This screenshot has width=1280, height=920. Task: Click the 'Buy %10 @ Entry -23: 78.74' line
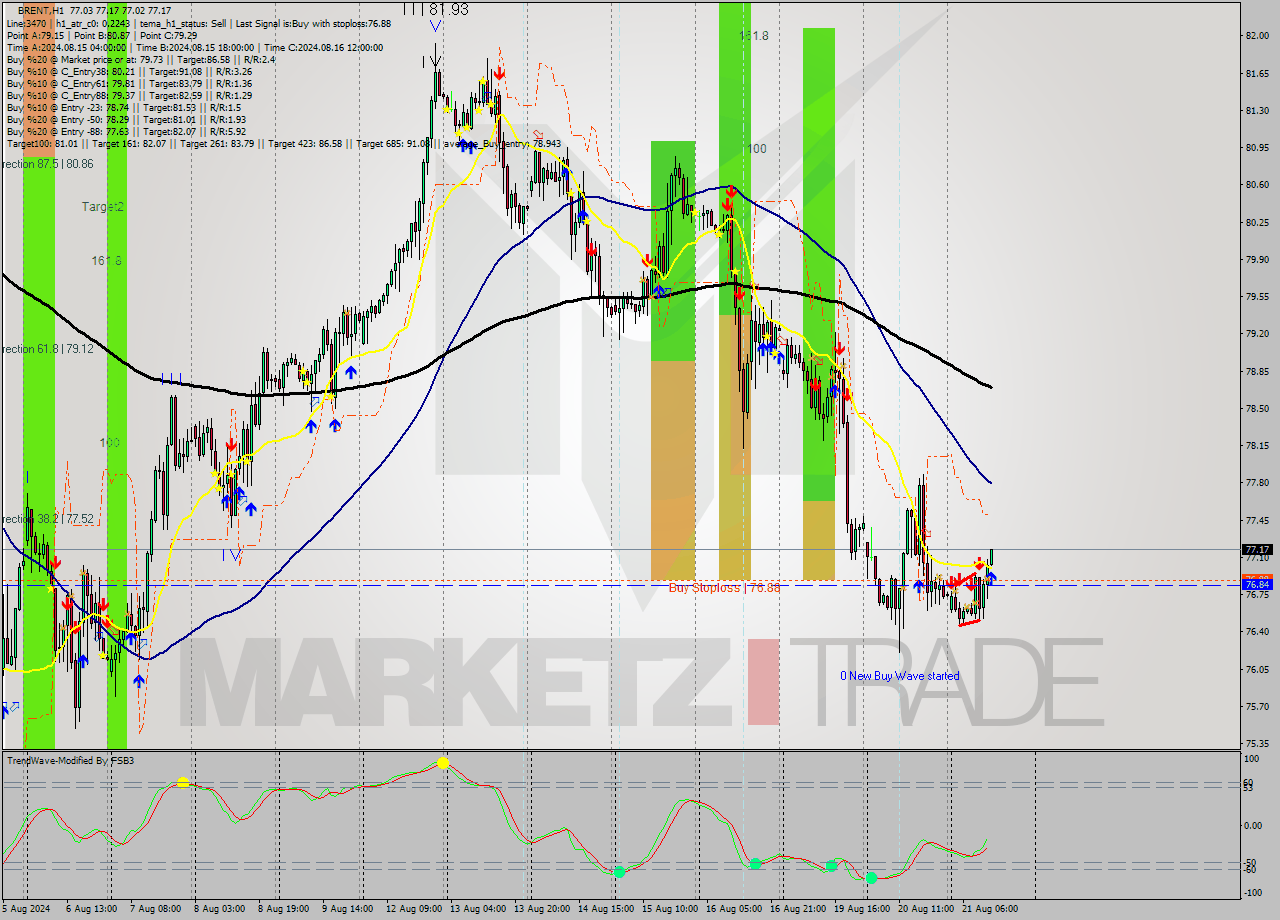(x=124, y=107)
